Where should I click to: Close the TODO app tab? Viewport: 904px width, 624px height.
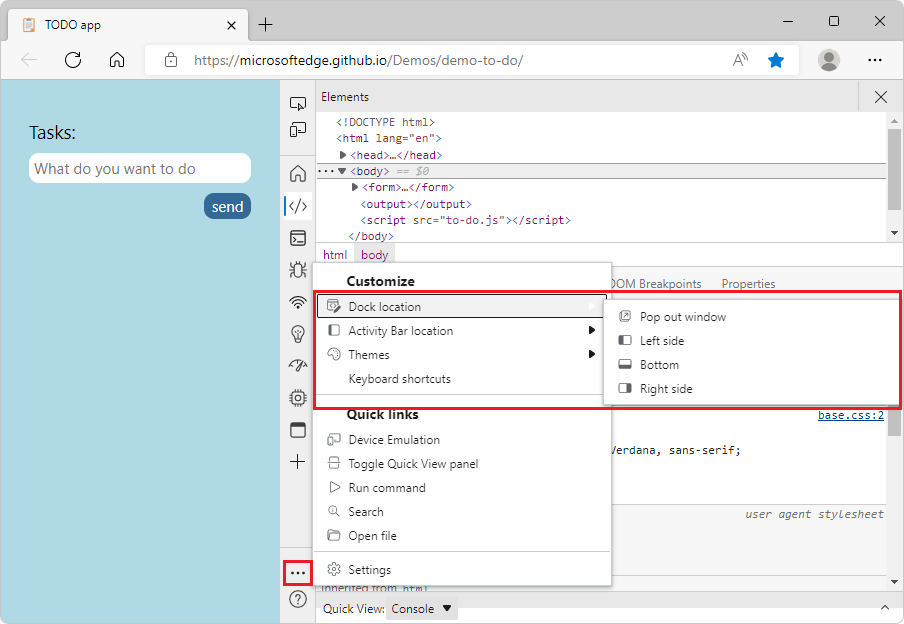click(231, 25)
